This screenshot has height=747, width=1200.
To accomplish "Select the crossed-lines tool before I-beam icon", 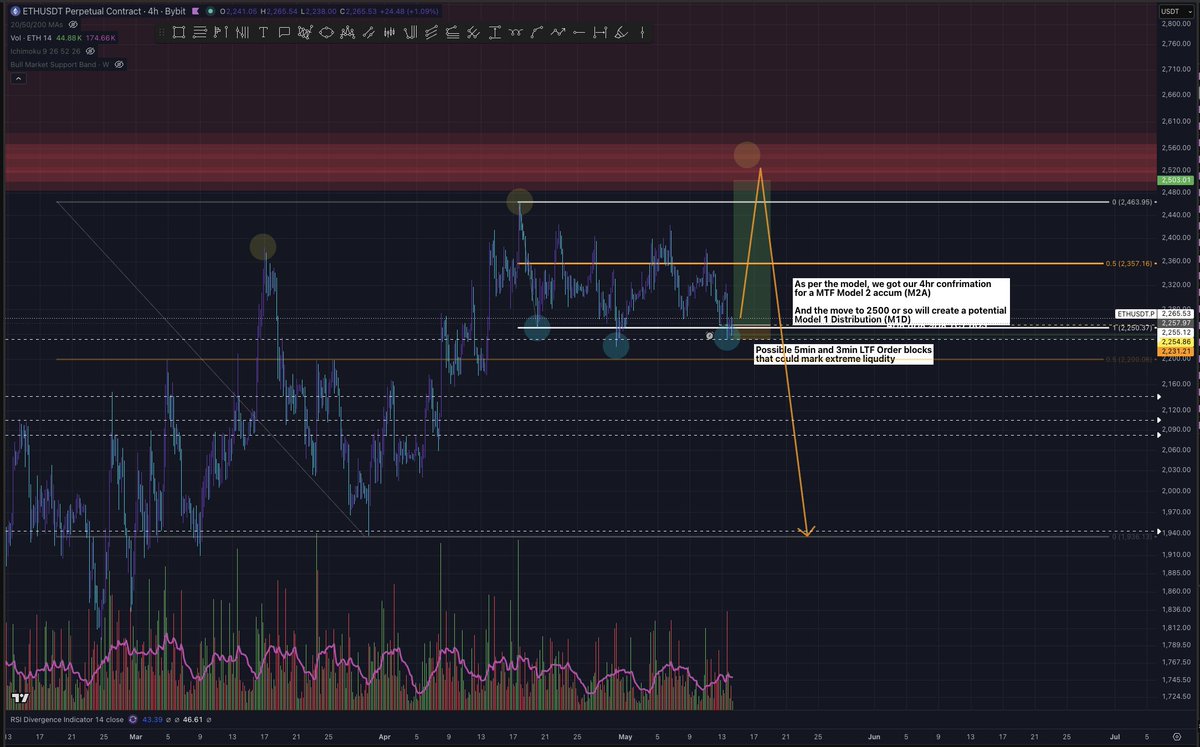I will pos(473,32).
